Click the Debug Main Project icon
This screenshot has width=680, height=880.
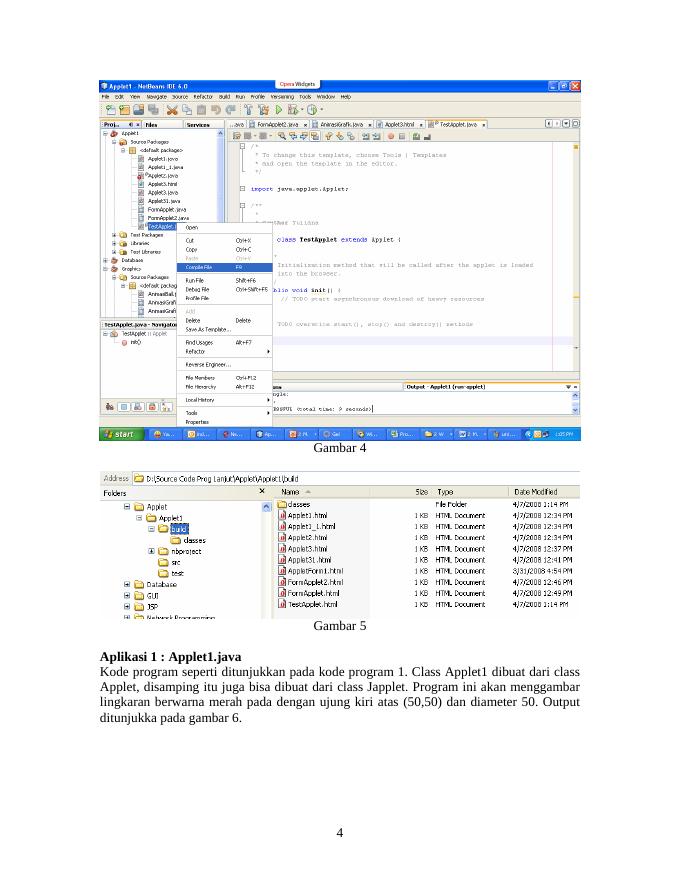[293, 110]
